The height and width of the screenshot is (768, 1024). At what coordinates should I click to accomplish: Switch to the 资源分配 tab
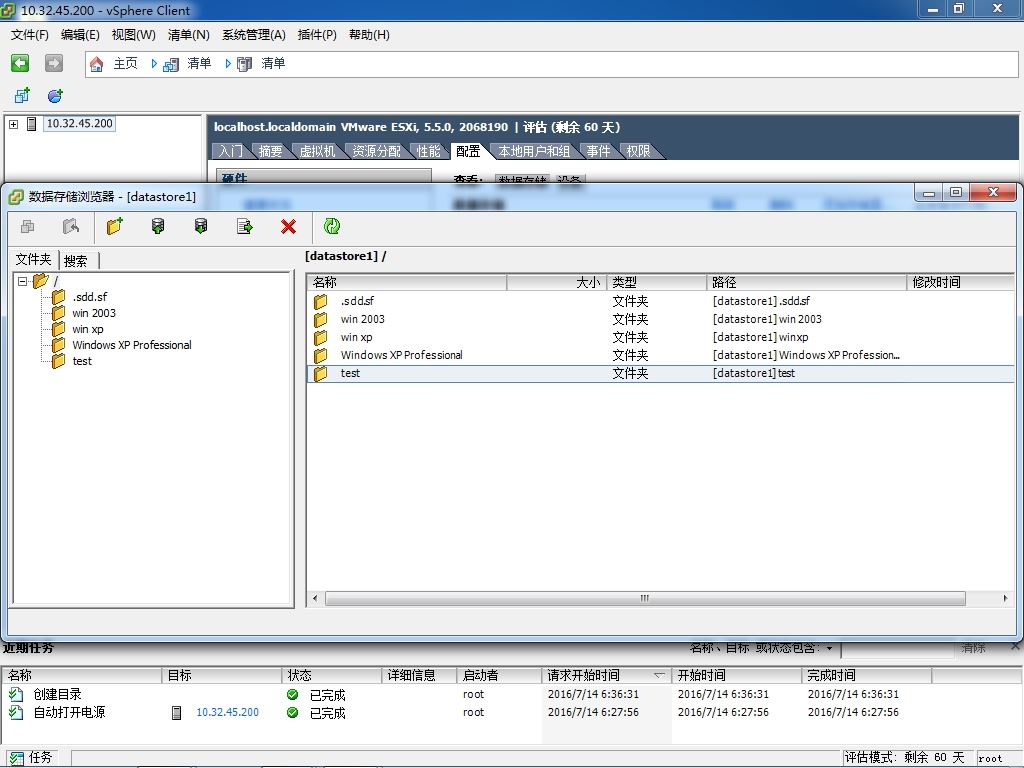pyautogui.click(x=377, y=152)
